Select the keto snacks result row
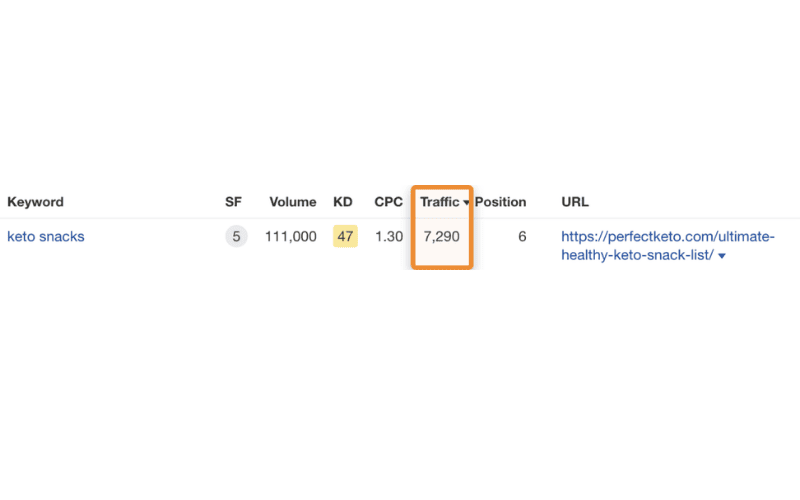This screenshot has width=800, height=500. [400, 245]
